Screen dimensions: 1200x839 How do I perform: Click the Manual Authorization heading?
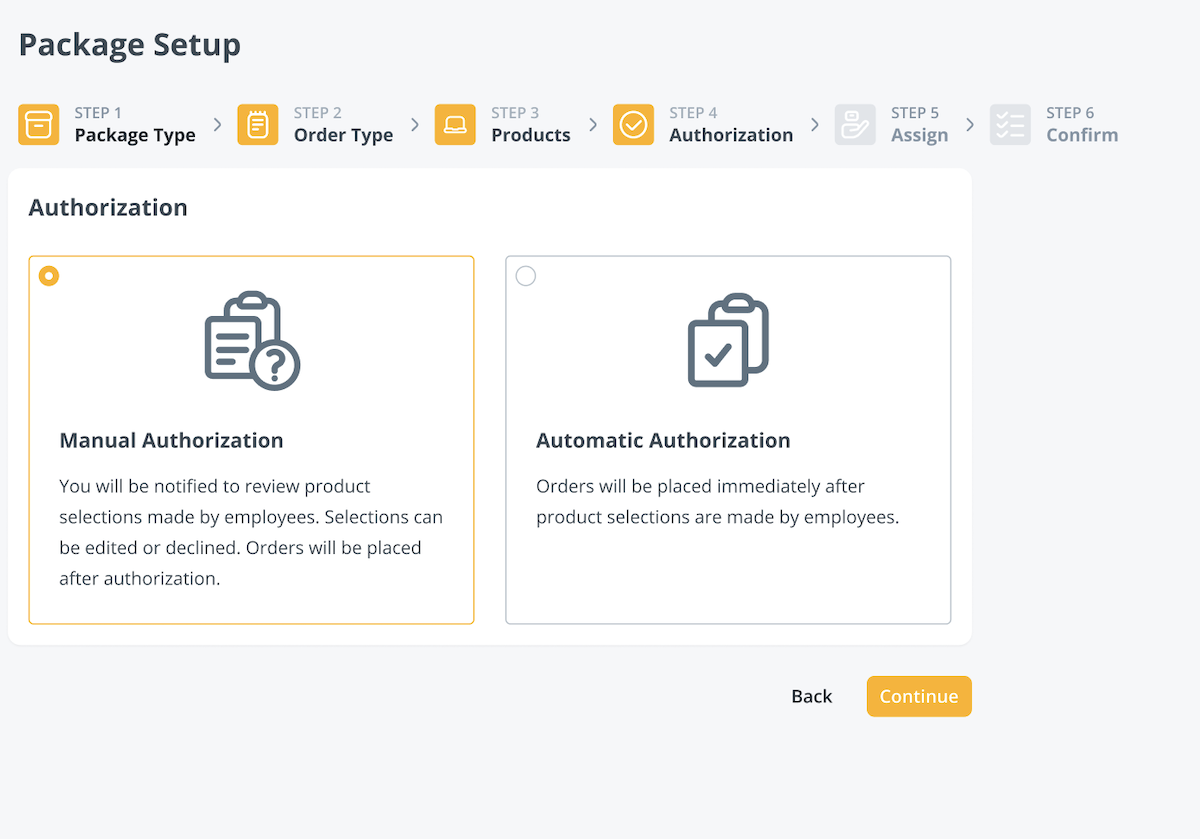[171, 441]
